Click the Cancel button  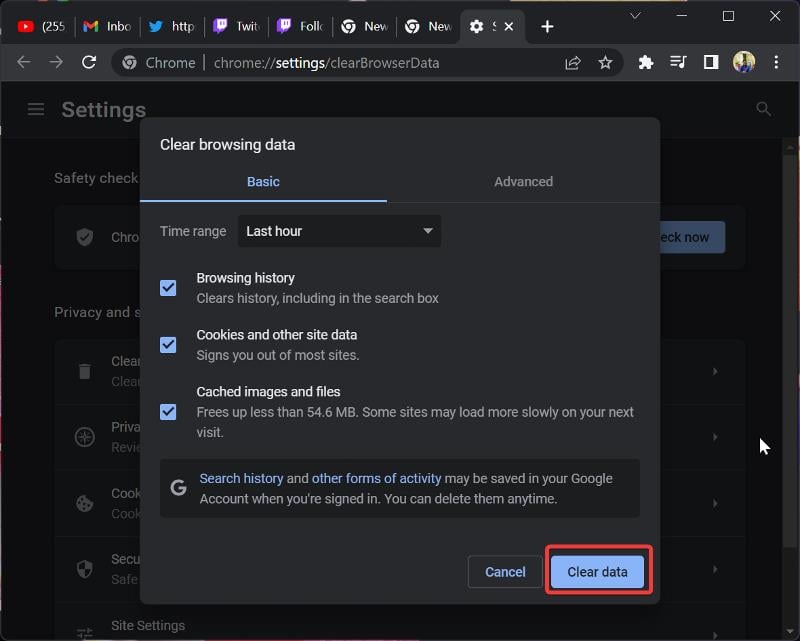[x=505, y=572]
